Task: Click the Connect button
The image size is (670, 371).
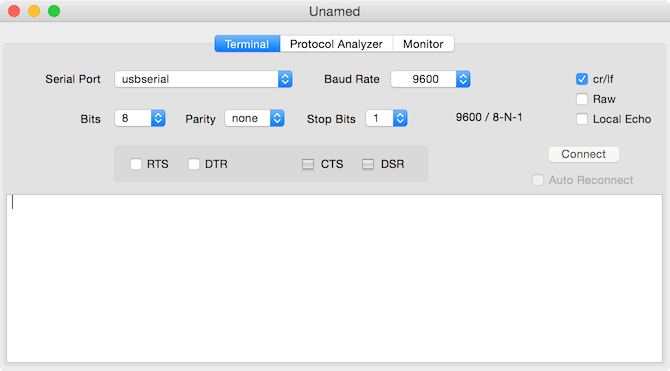Action: pyautogui.click(x=584, y=154)
